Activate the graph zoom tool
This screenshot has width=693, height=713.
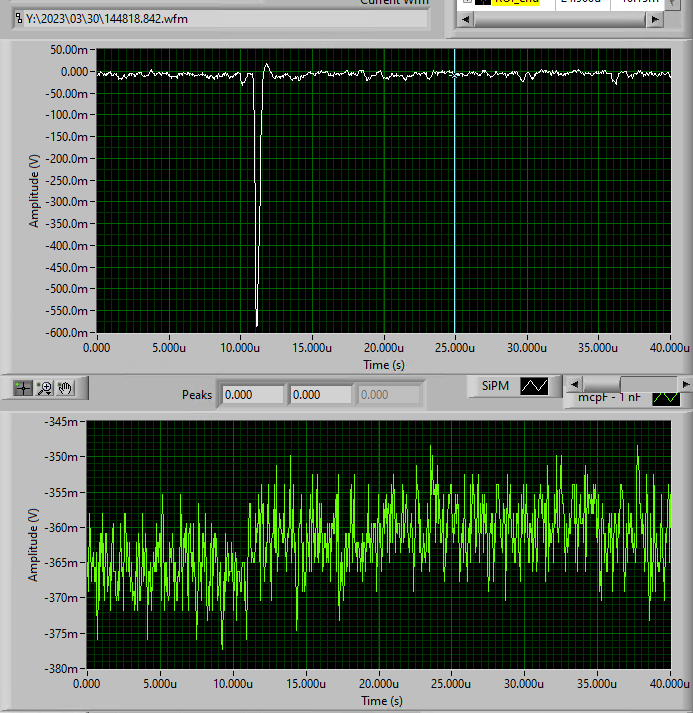click(45, 387)
